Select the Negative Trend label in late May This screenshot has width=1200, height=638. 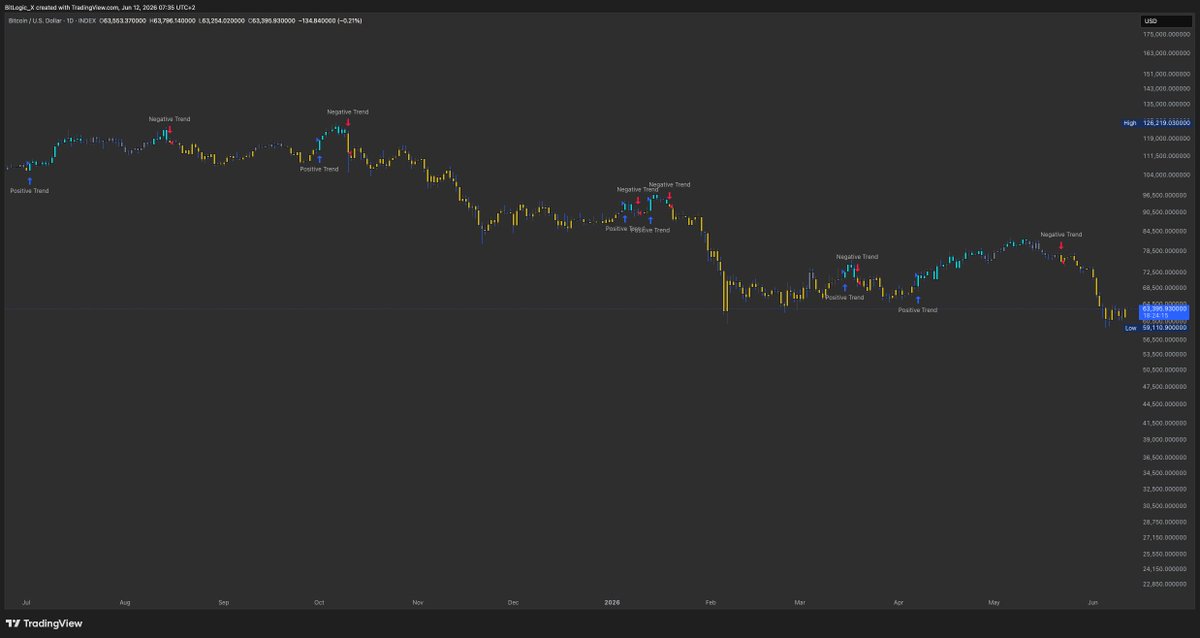(x=1061, y=234)
